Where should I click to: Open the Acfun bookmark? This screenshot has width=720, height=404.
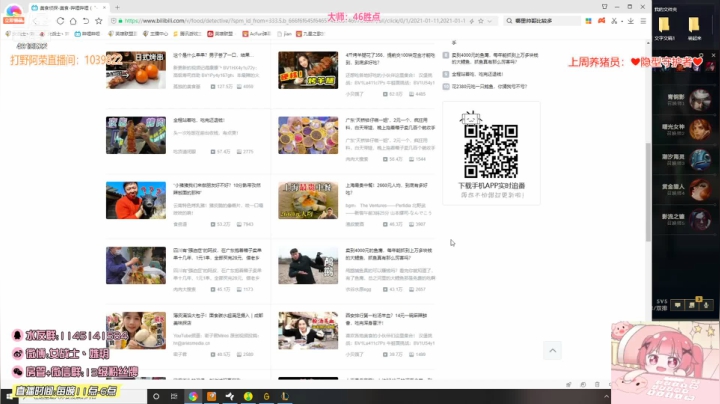(x=256, y=34)
